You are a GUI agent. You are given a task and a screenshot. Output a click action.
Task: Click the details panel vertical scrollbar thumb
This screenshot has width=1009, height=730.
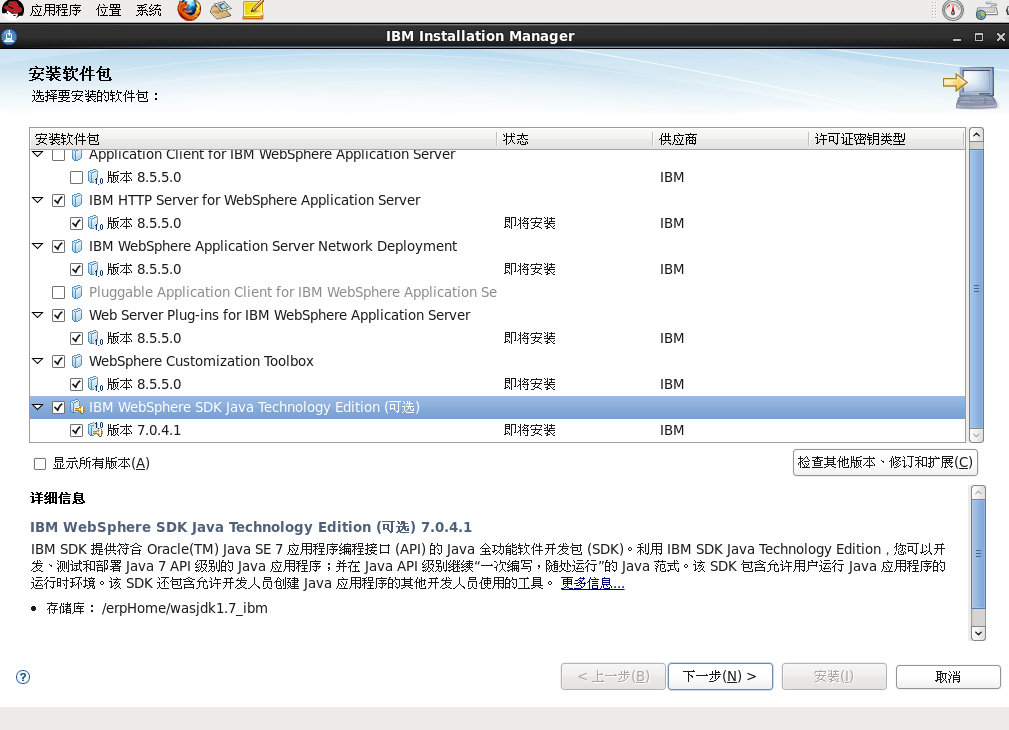pos(978,554)
